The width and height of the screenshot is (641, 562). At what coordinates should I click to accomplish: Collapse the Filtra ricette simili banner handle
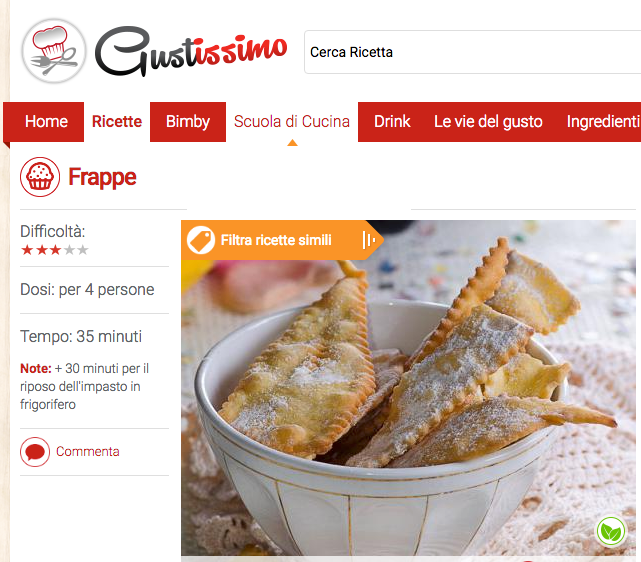[368, 240]
